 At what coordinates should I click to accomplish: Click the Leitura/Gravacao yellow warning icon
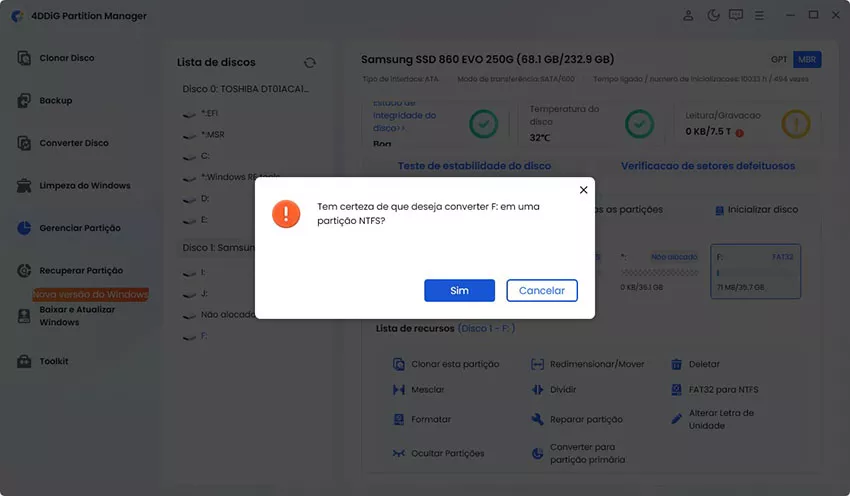point(796,124)
